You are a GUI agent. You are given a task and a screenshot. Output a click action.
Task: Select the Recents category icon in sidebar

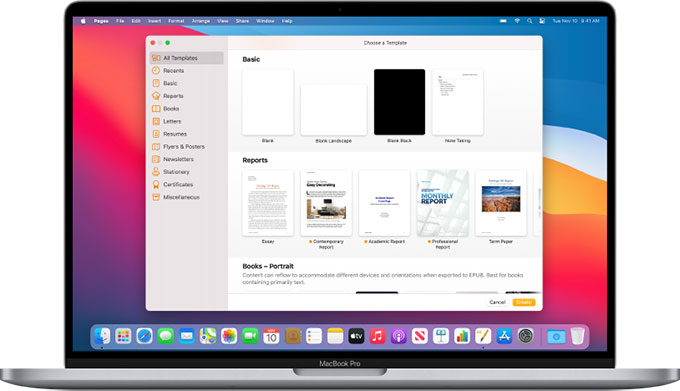point(156,70)
